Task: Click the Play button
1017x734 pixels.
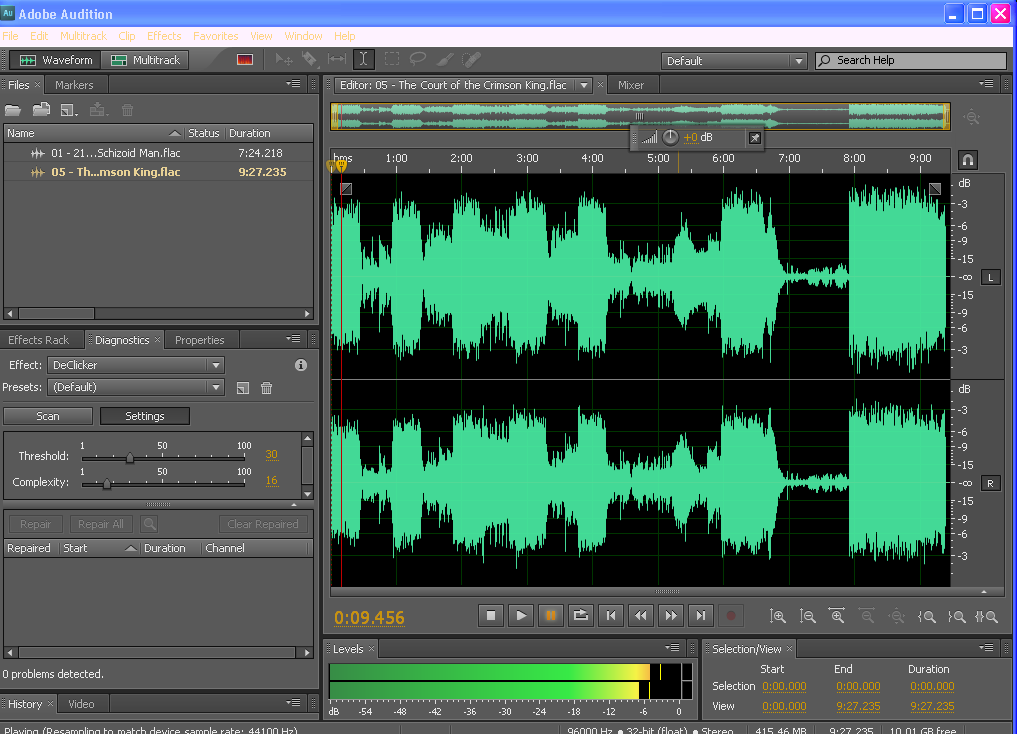Action: (521, 616)
